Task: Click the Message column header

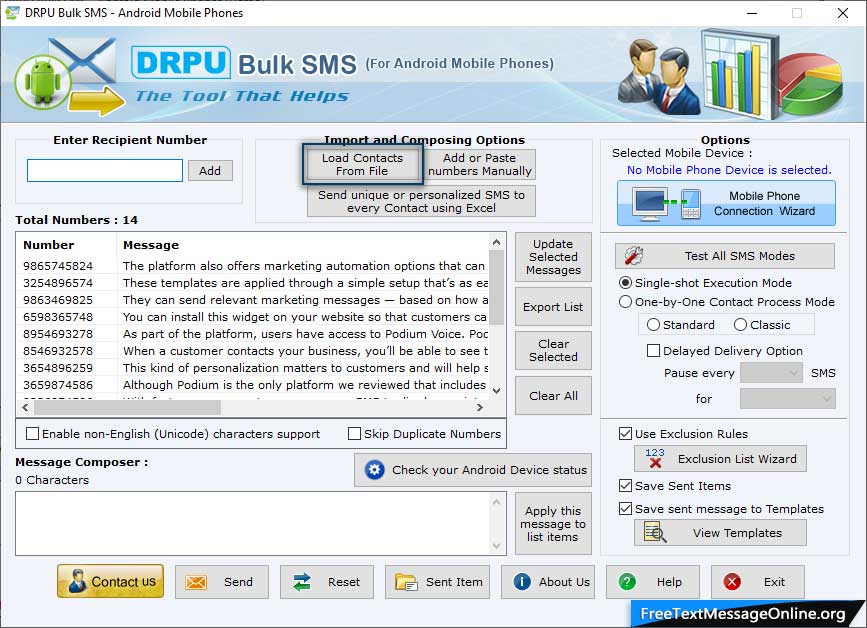Action: click(x=303, y=245)
